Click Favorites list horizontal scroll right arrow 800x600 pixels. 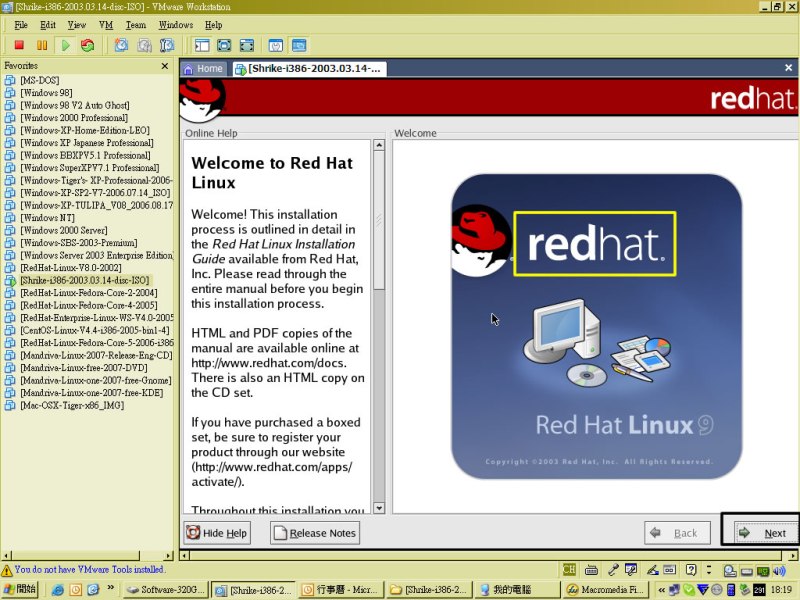coord(169,556)
